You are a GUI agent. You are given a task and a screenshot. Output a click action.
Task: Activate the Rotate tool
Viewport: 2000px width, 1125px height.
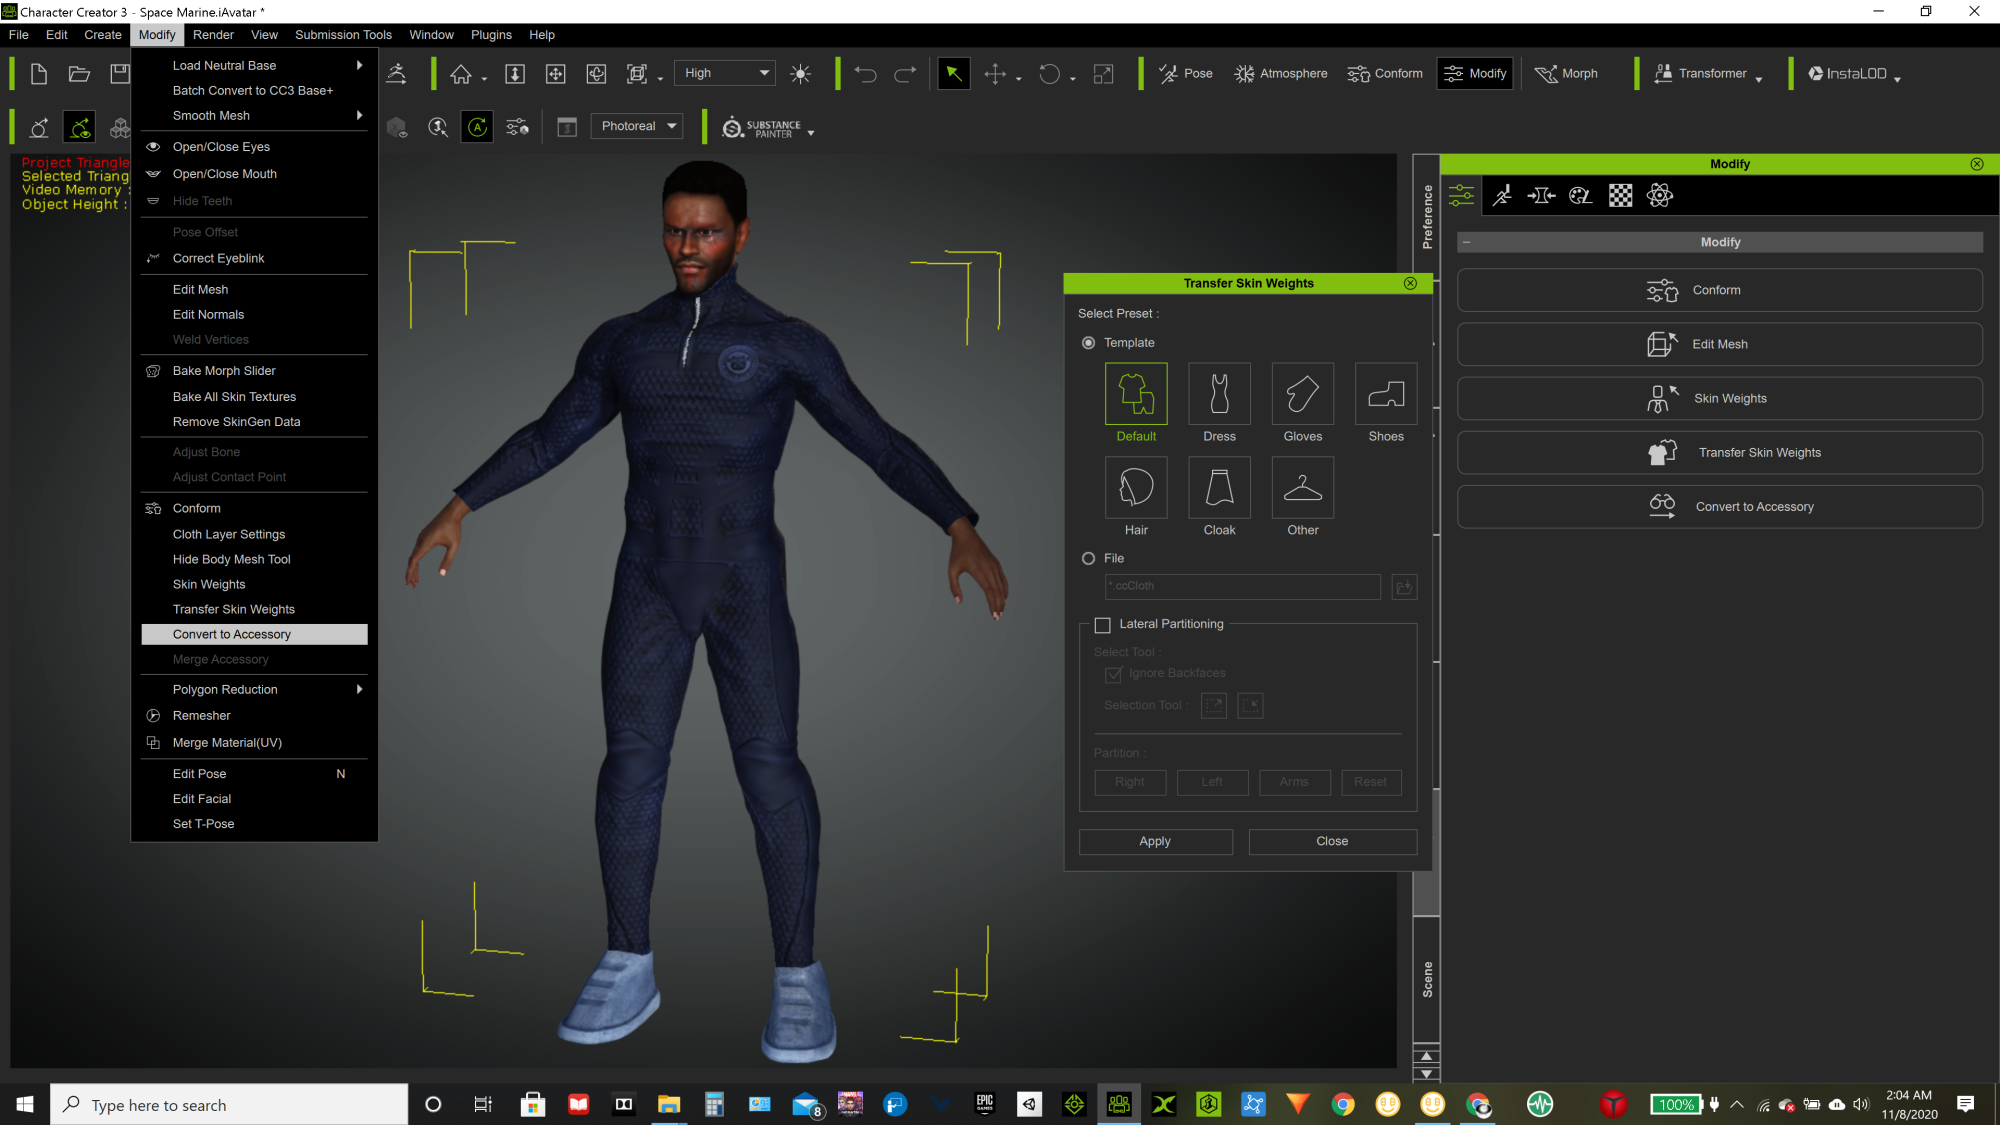pos(1049,74)
